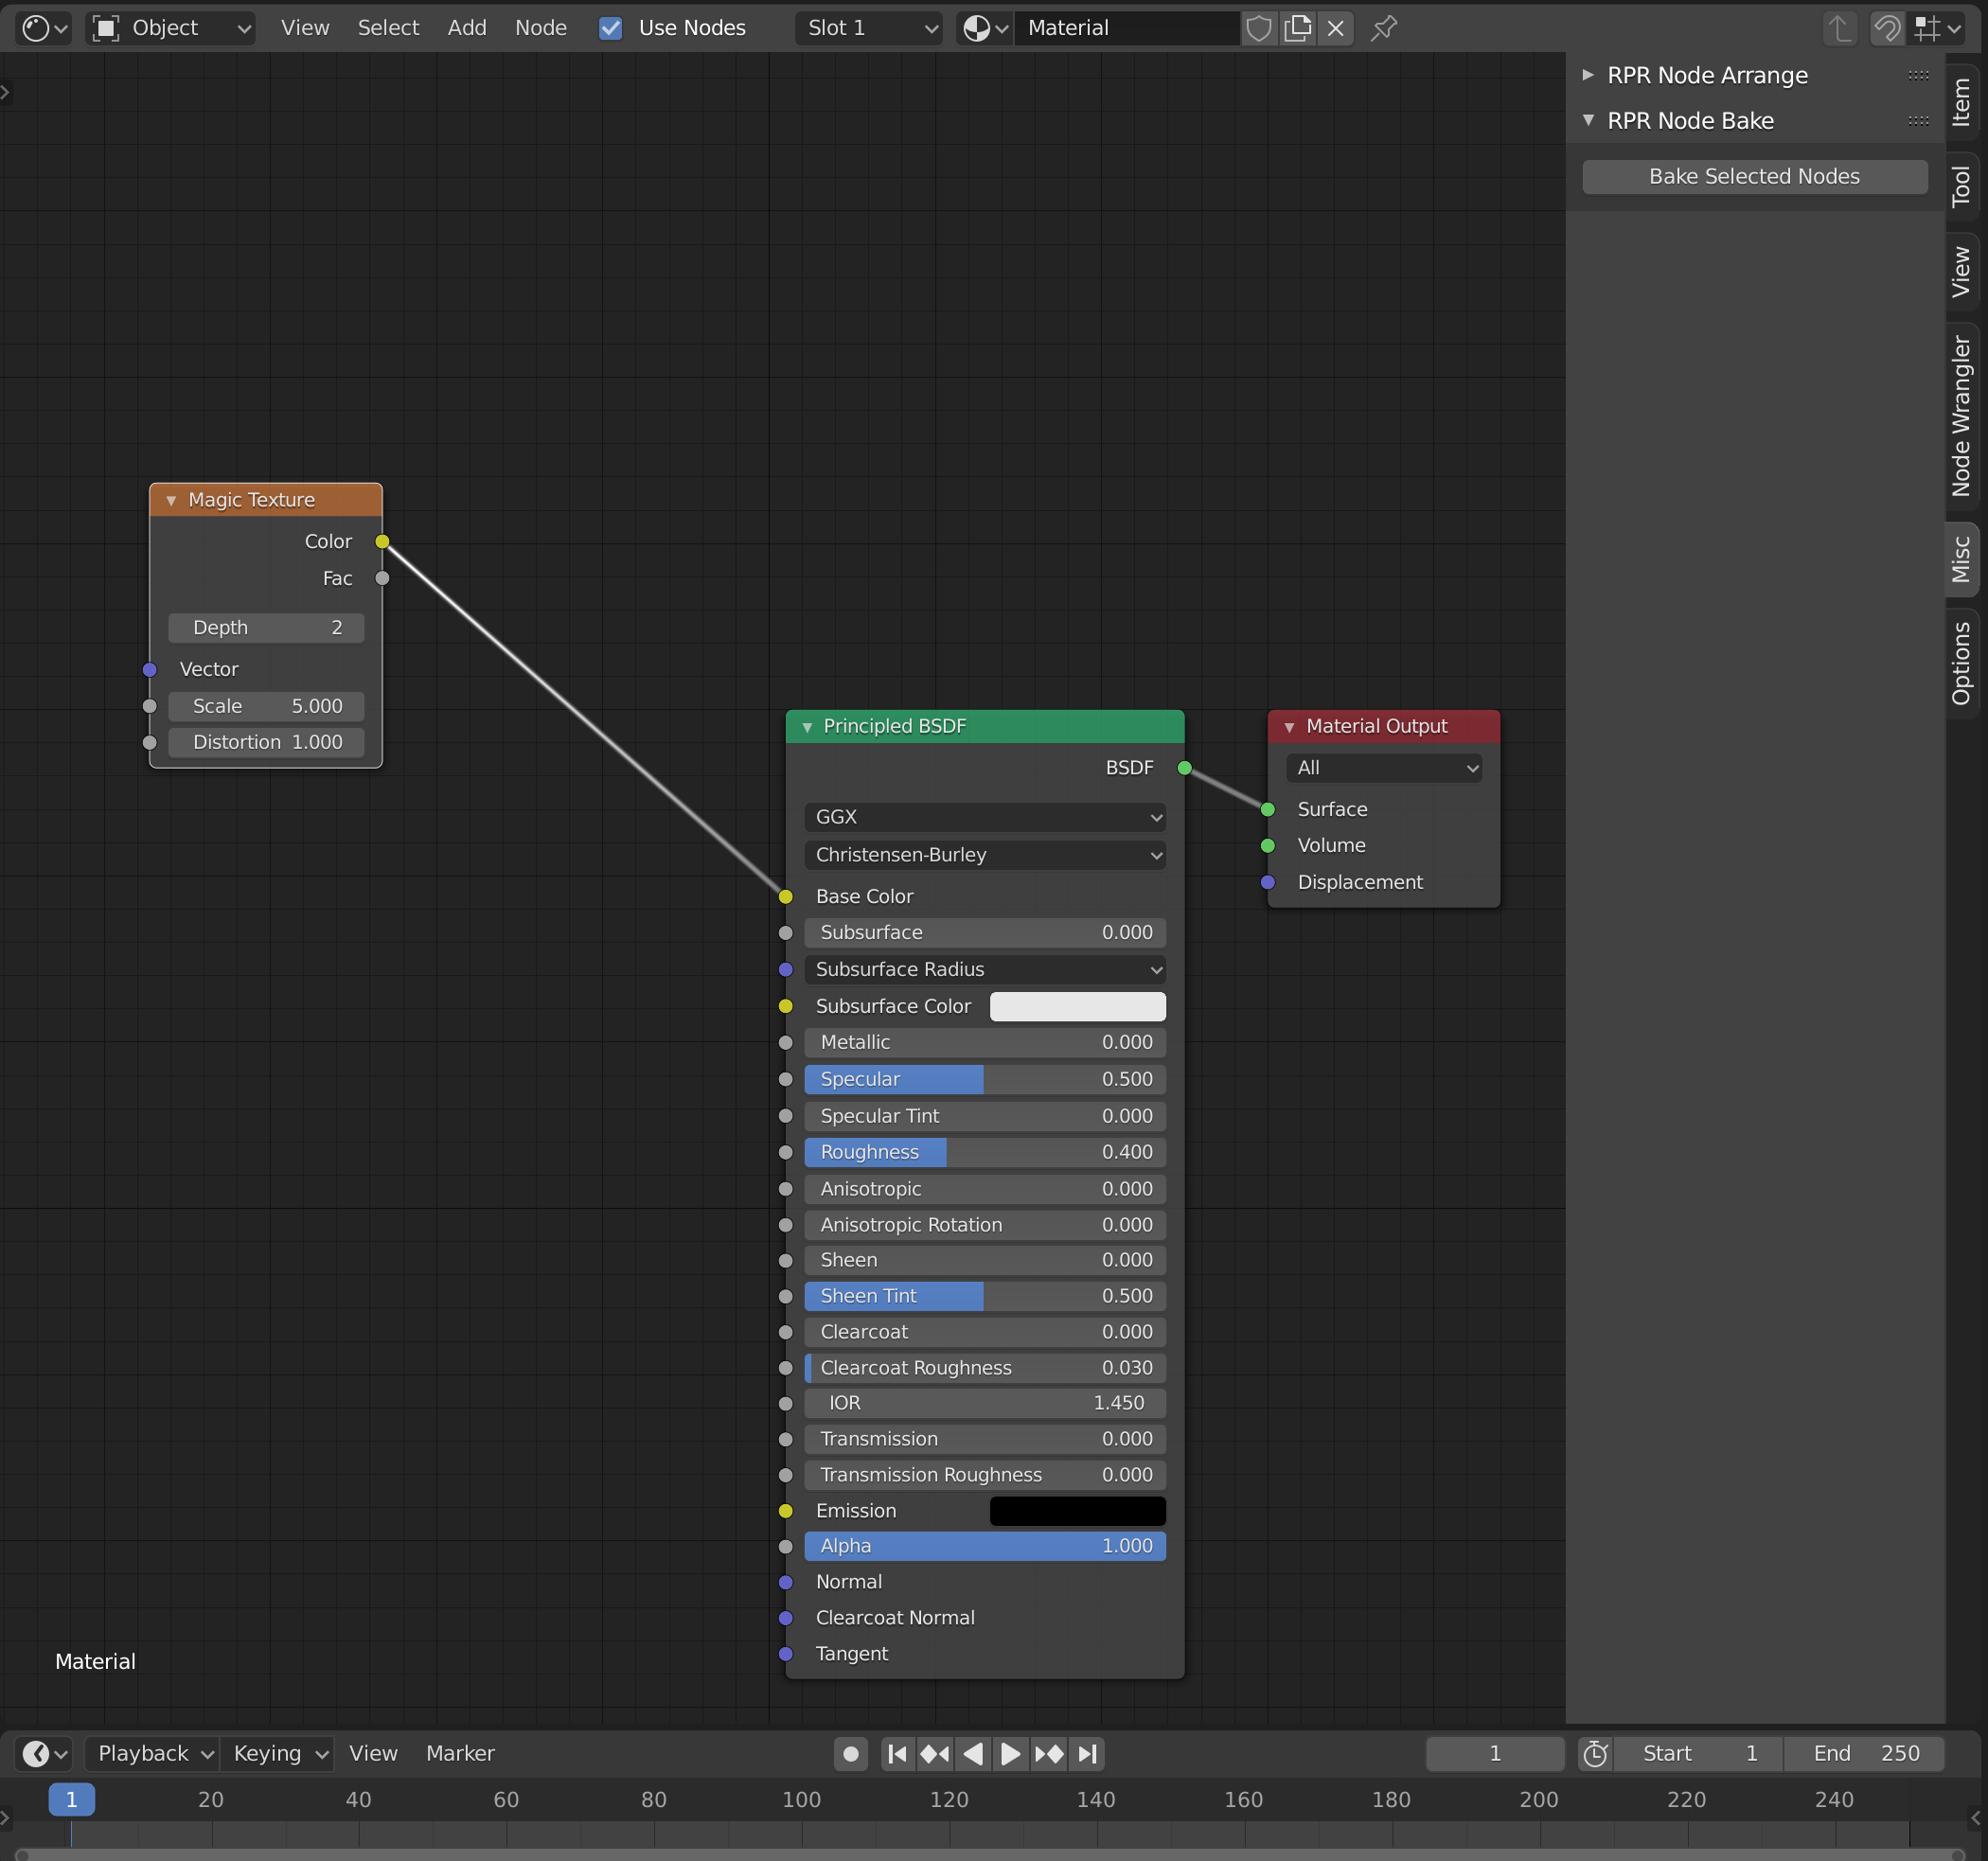
Task: Collapse the Magic Texture node
Action: 171,500
